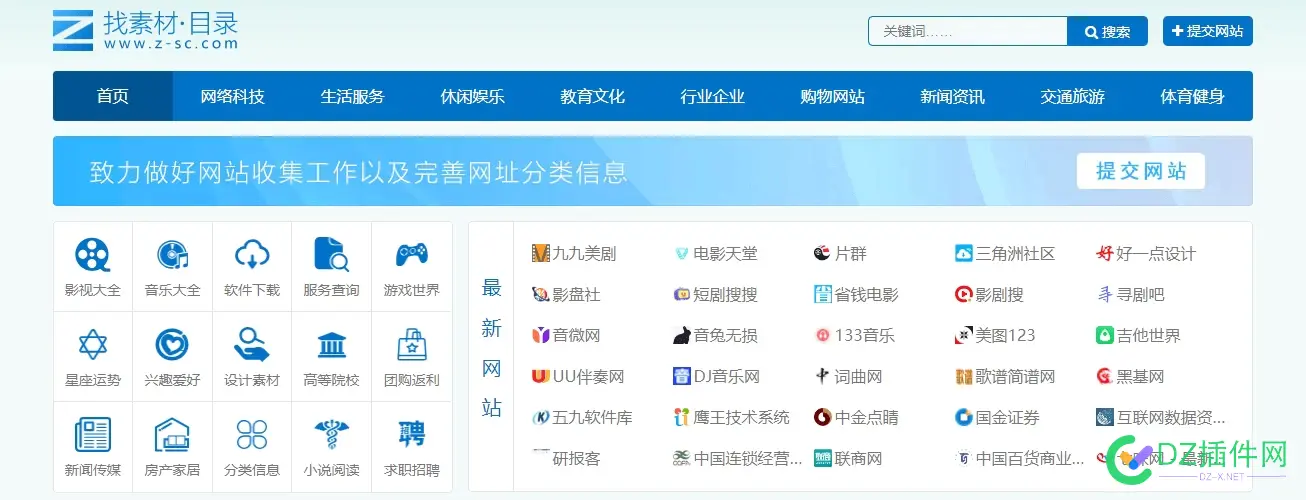Screen dimensions: 1306x500
Task: Open the 网络科技 navigation tab
Action: coord(233,97)
